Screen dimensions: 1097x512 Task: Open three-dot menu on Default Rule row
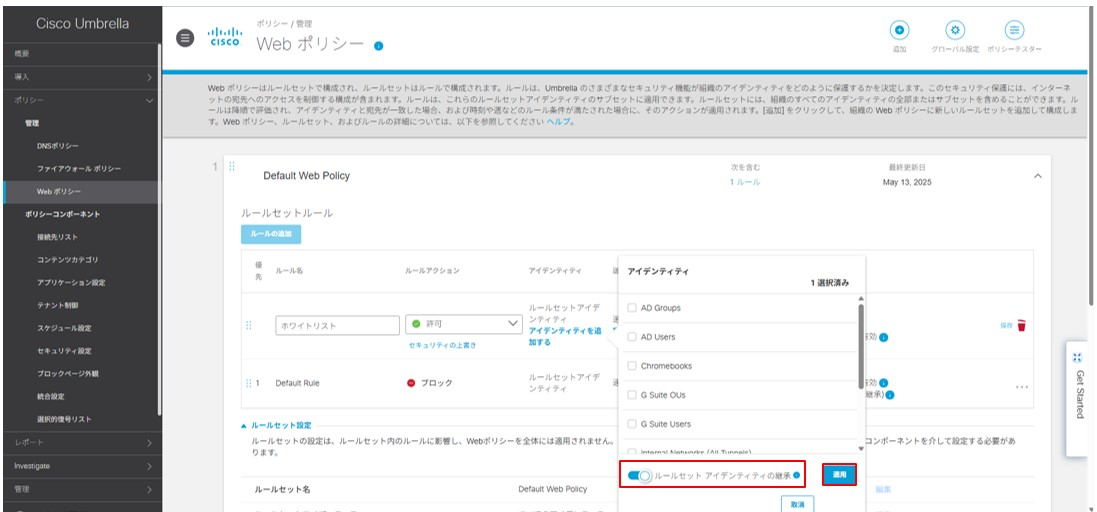pyautogui.click(x=1021, y=387)
